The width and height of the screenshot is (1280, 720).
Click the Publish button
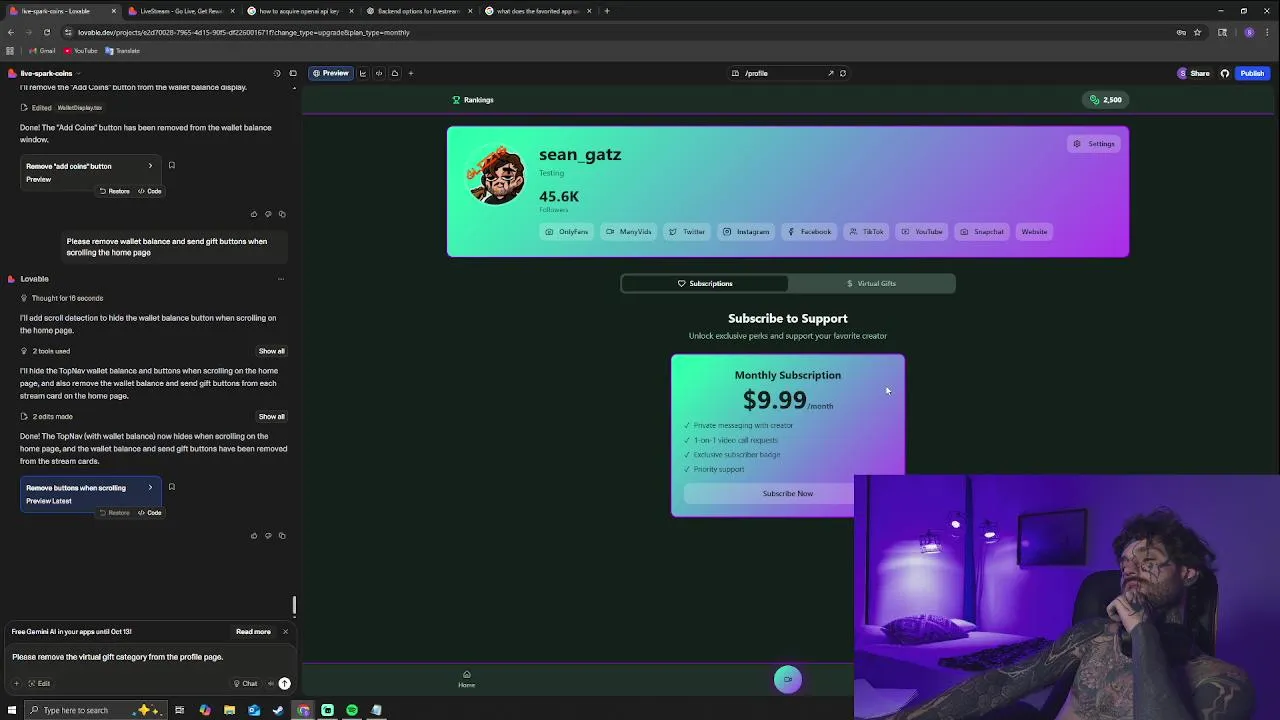[1252, 73]
